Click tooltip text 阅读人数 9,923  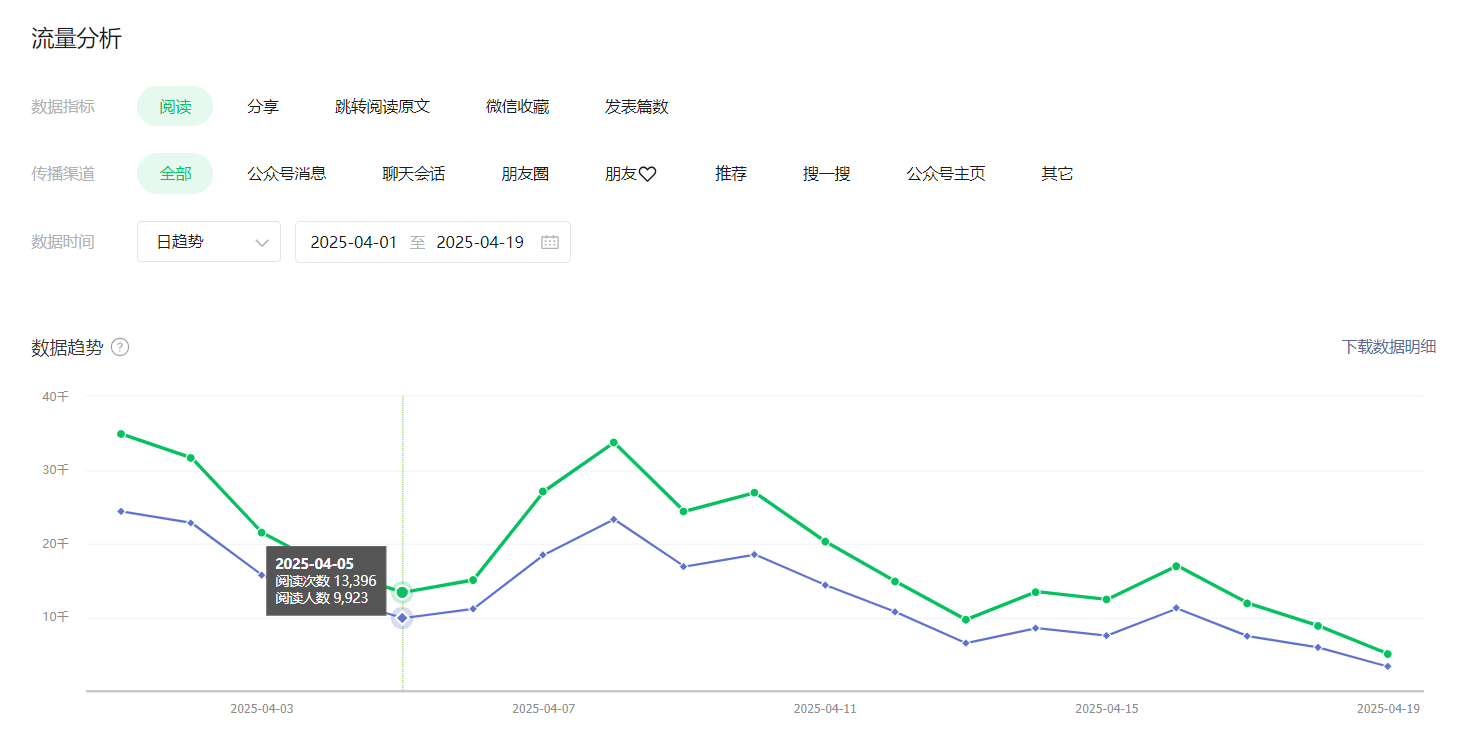point(322,598)
